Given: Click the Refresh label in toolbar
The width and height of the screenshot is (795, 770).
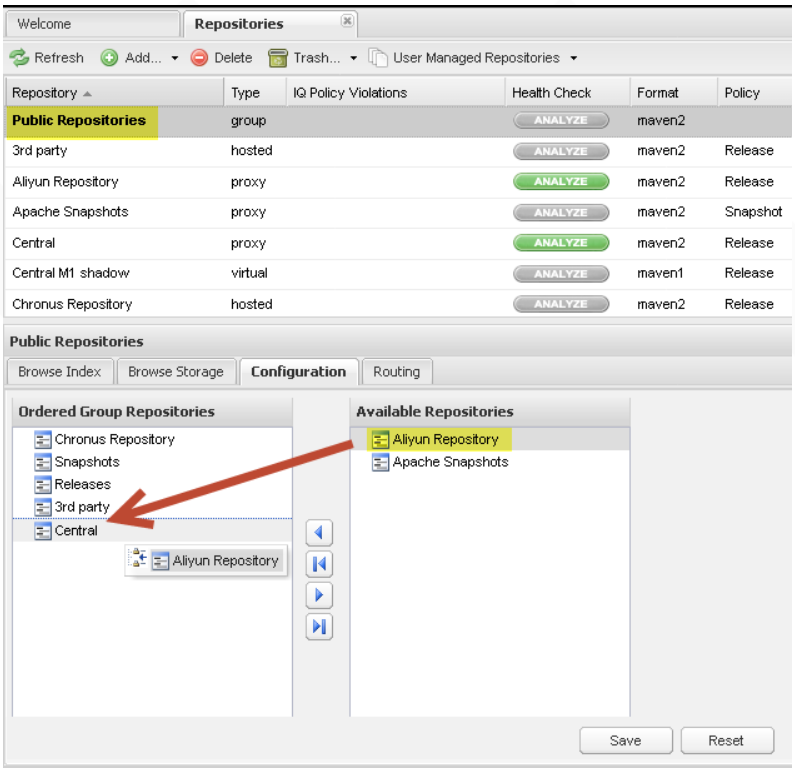Looking at the screenshot, I should point(59,58).
